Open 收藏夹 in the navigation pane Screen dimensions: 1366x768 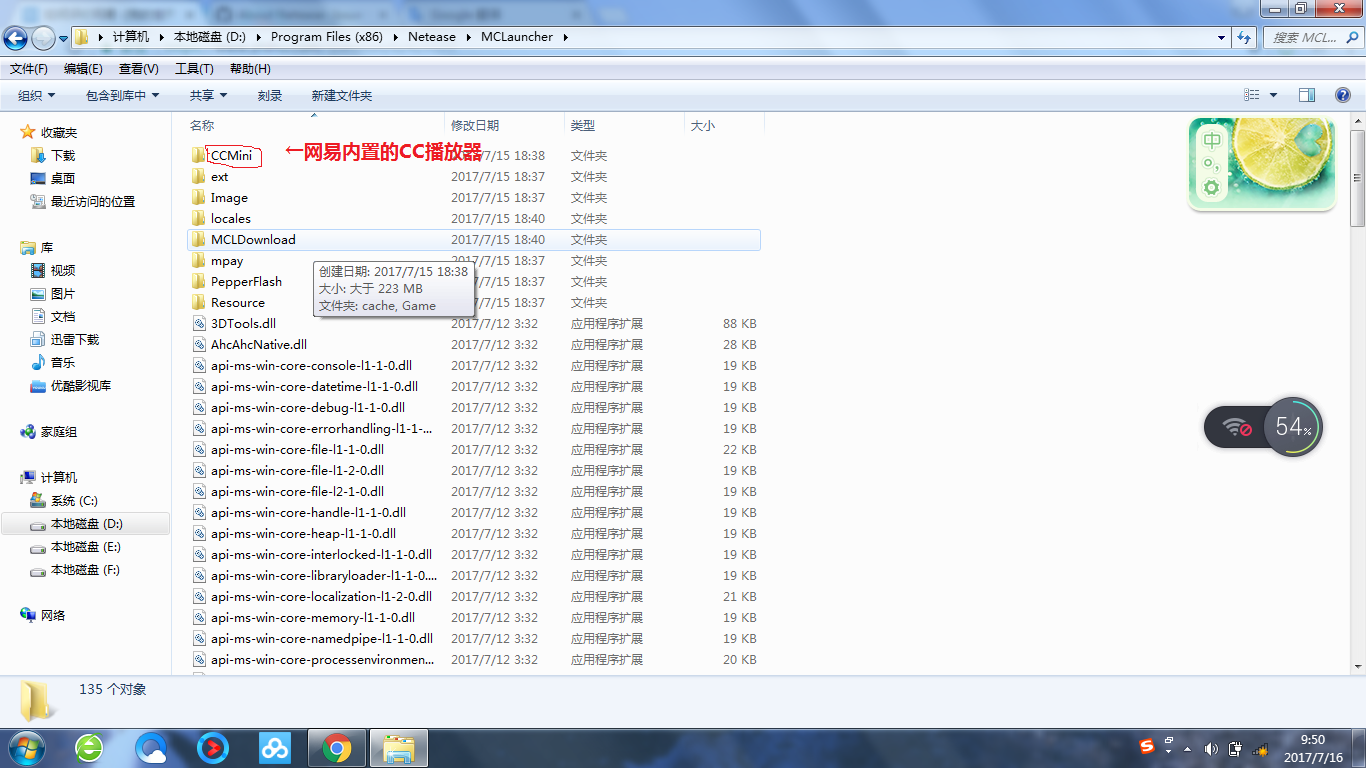[58, 132]
